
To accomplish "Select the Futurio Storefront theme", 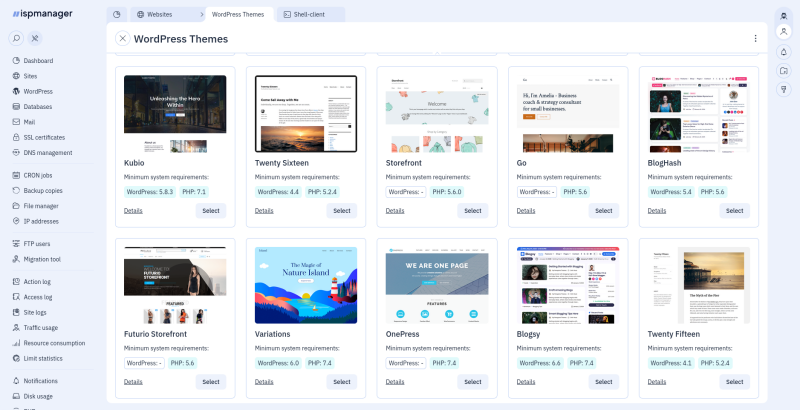I will click(x=211, y=382).
